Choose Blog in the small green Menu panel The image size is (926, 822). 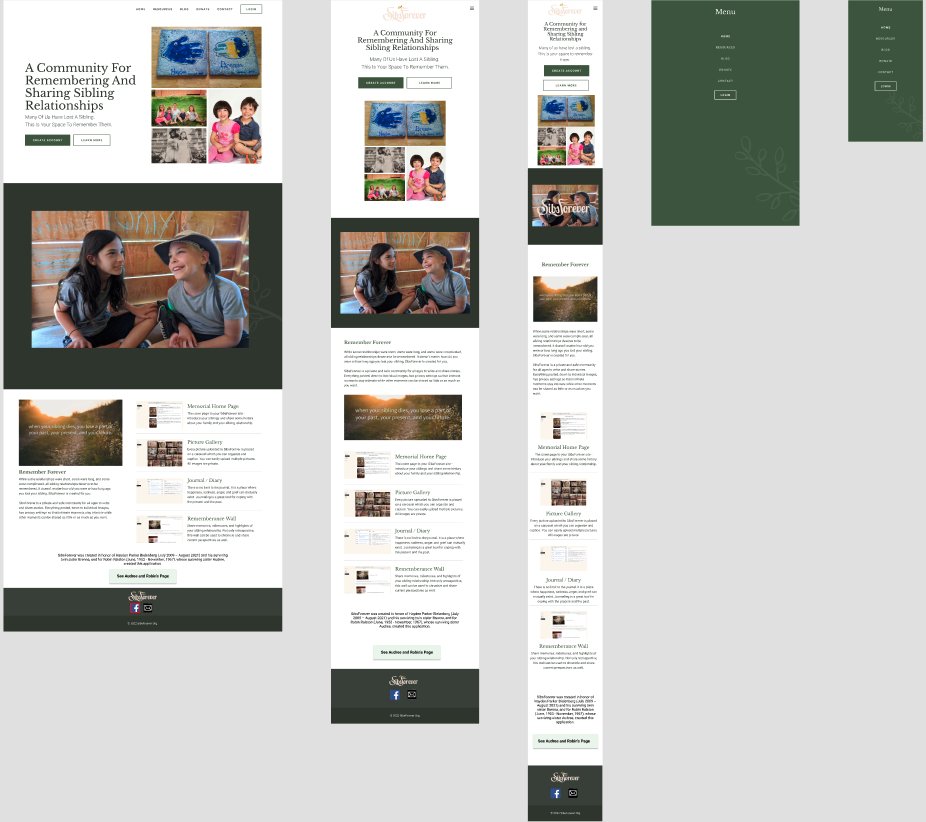[x=885, y=50]
